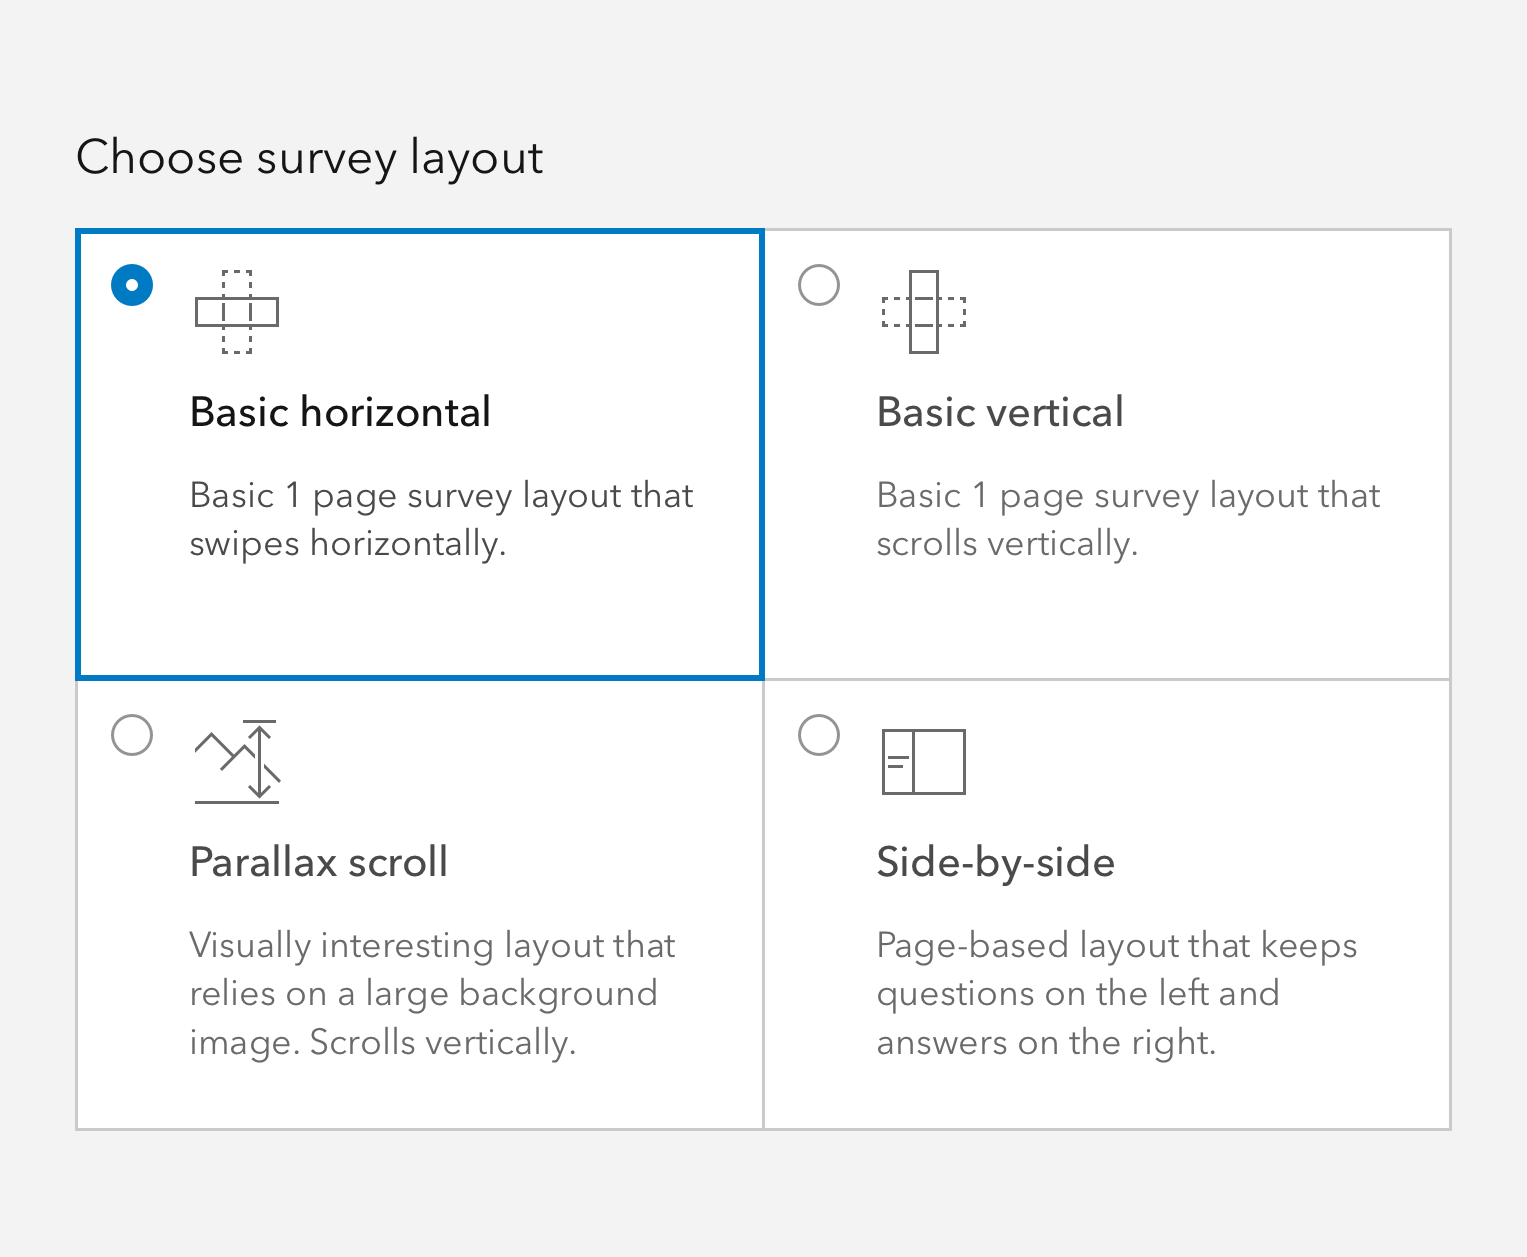Click the "Page-based layout" description text
The width and height of the screenshot is (1527, 1257).
click(x=1116, y=945)
